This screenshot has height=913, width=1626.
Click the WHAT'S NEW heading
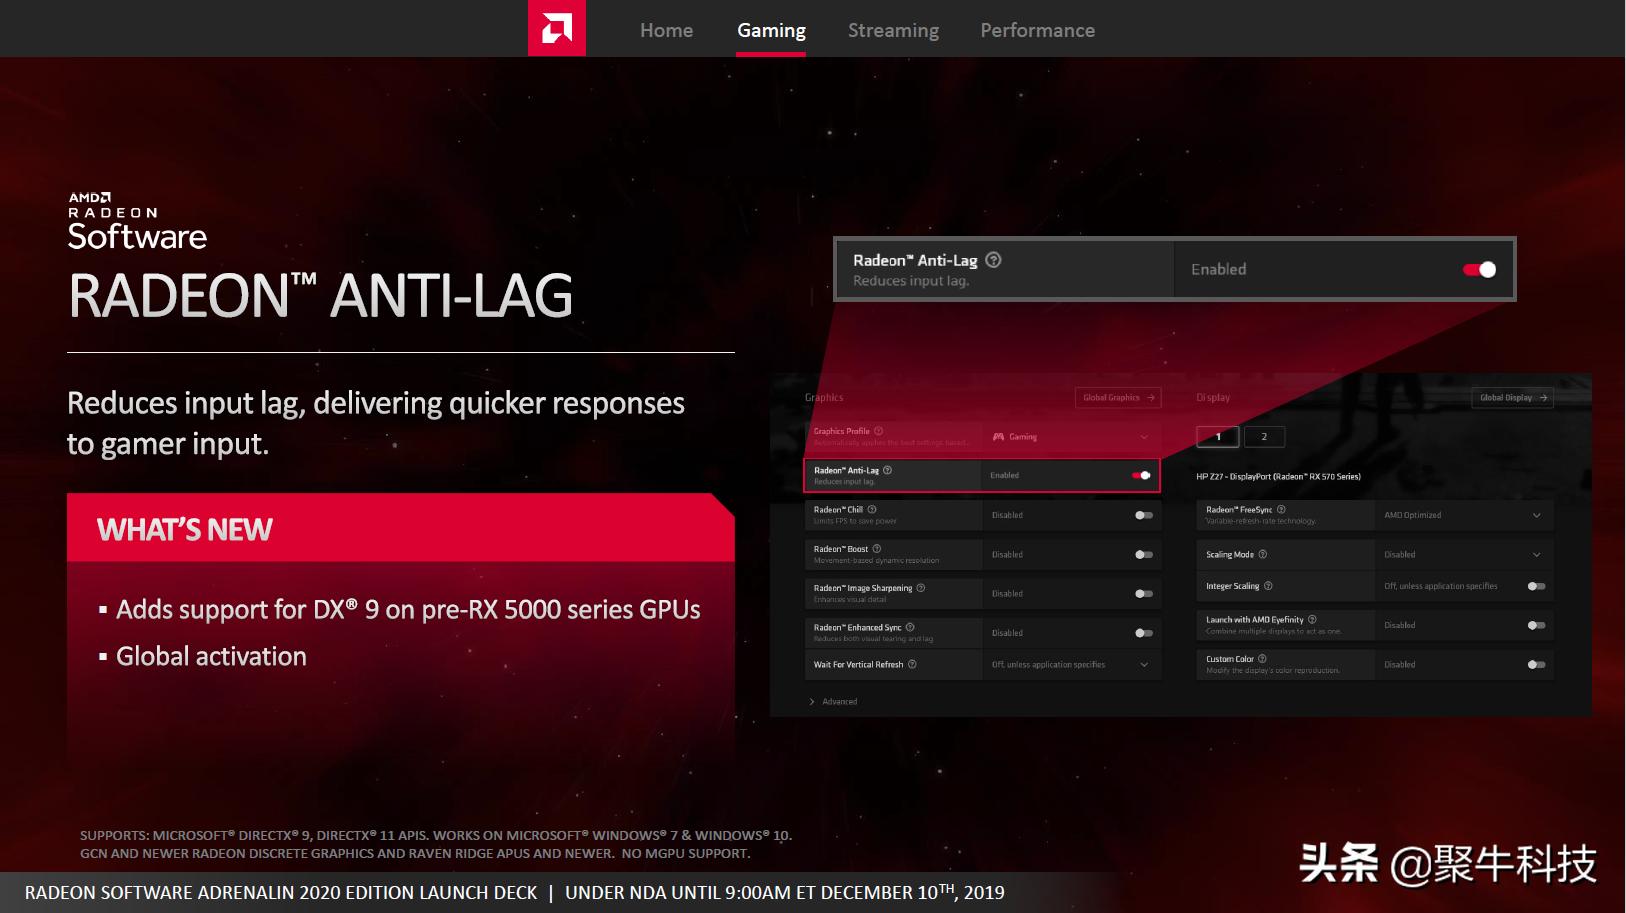(185, 529)
